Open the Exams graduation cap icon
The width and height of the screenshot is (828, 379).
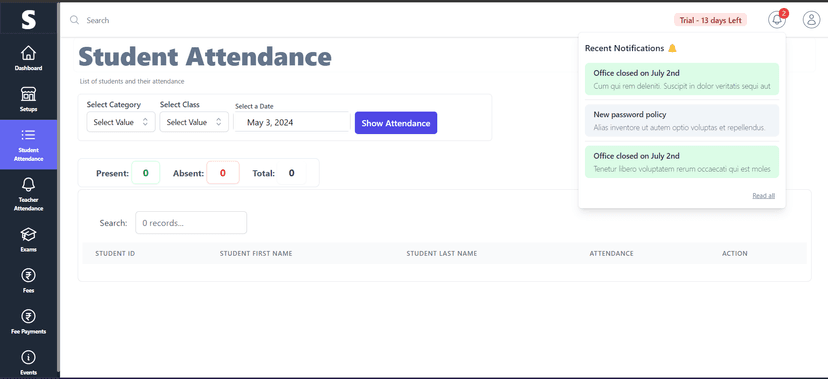point(29,234)
